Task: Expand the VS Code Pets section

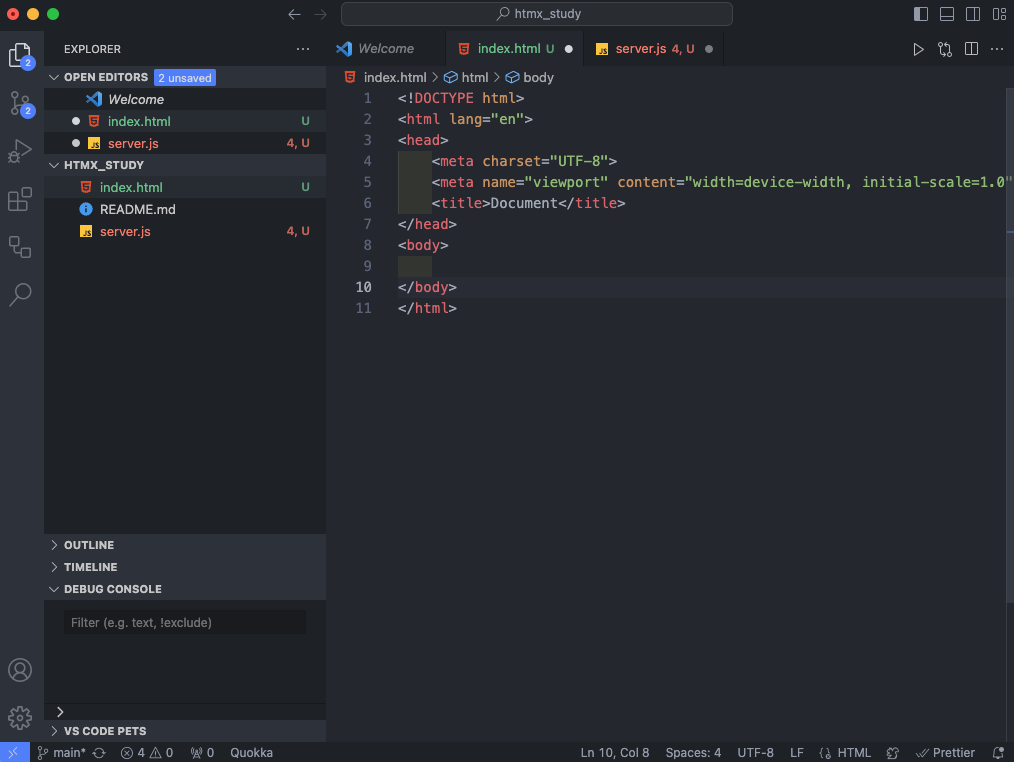Action: 54,731
